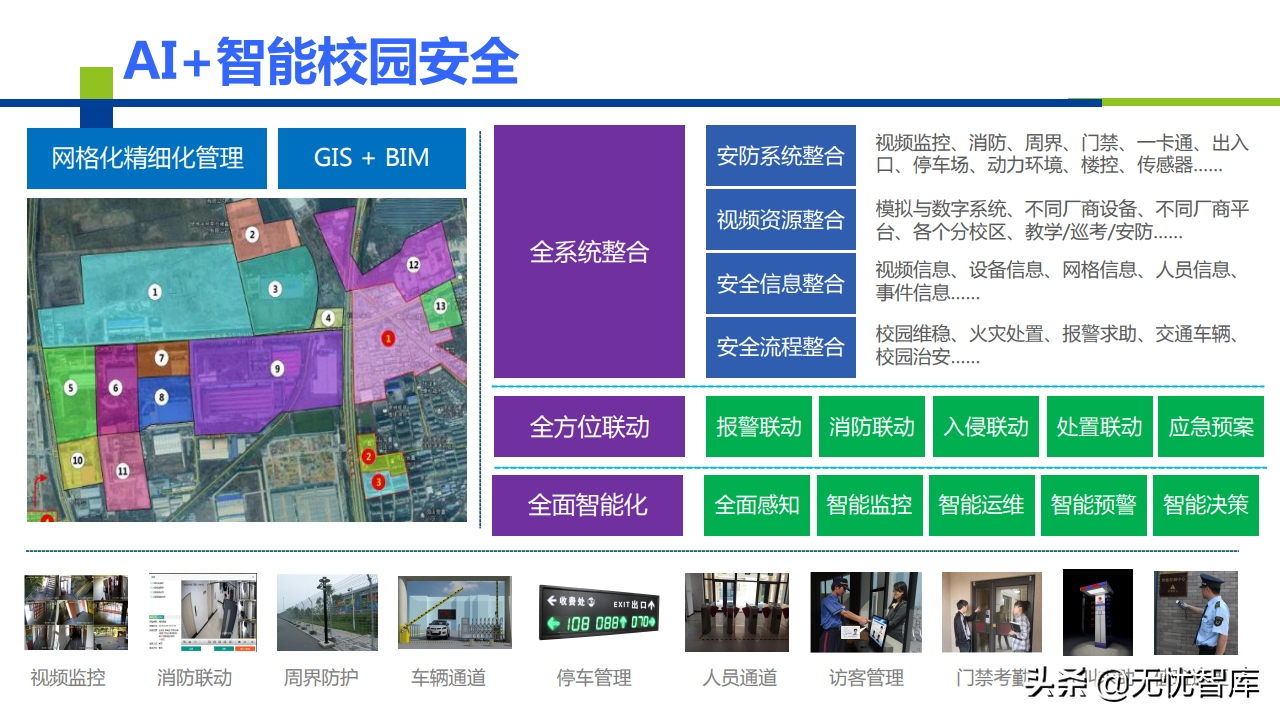Image resolution: width=1280 pixels, height=720 pixels.
Task: Open the 人员通道 turnstile image
Action: 736,611
